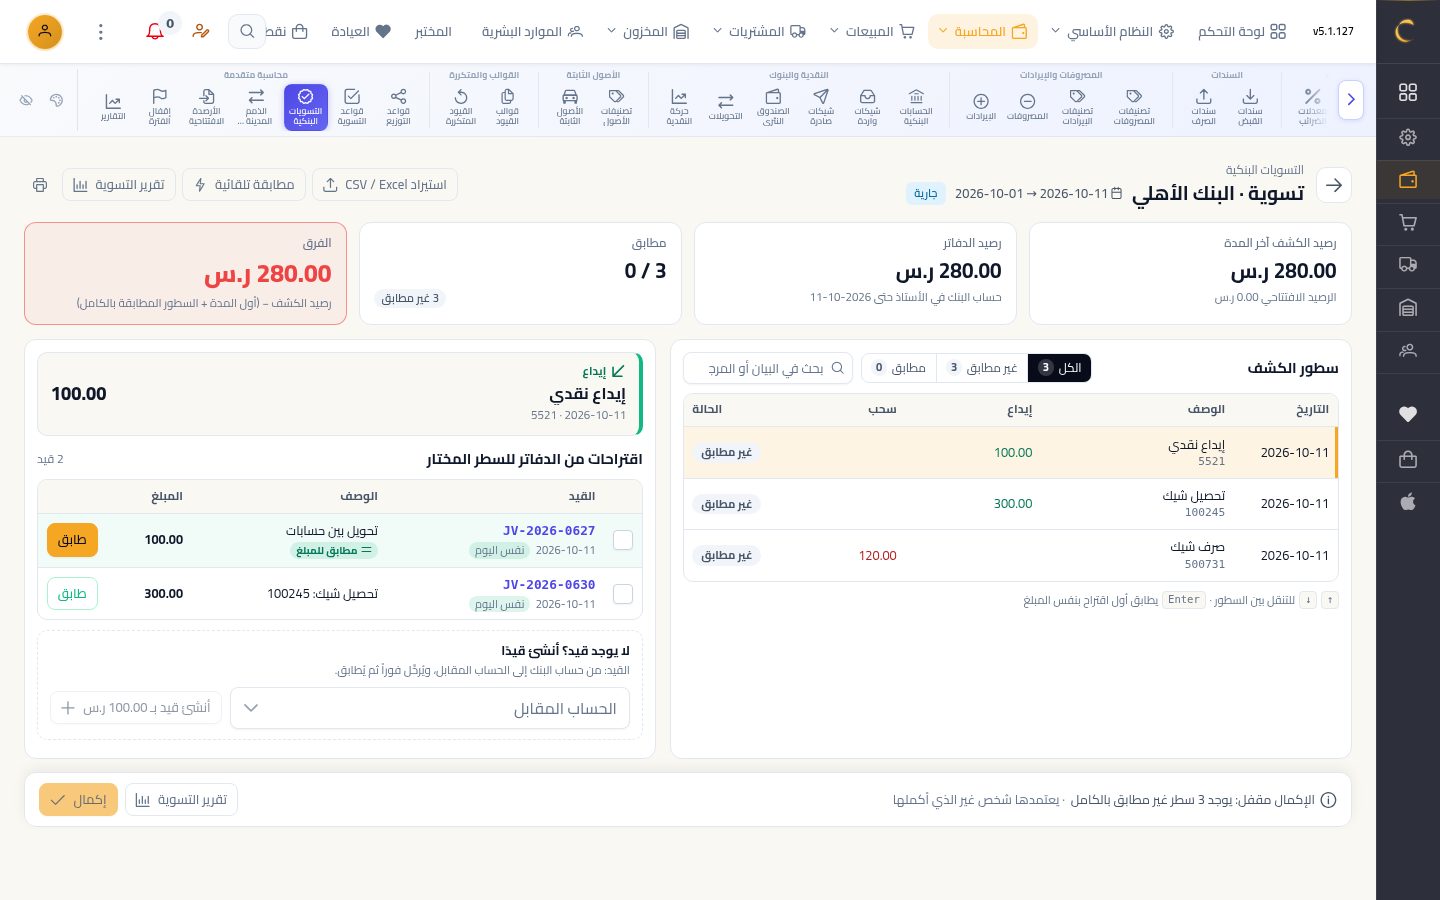Open قواعد التسوية in the ribbon

pyautogui.click(x=352, y=107)
